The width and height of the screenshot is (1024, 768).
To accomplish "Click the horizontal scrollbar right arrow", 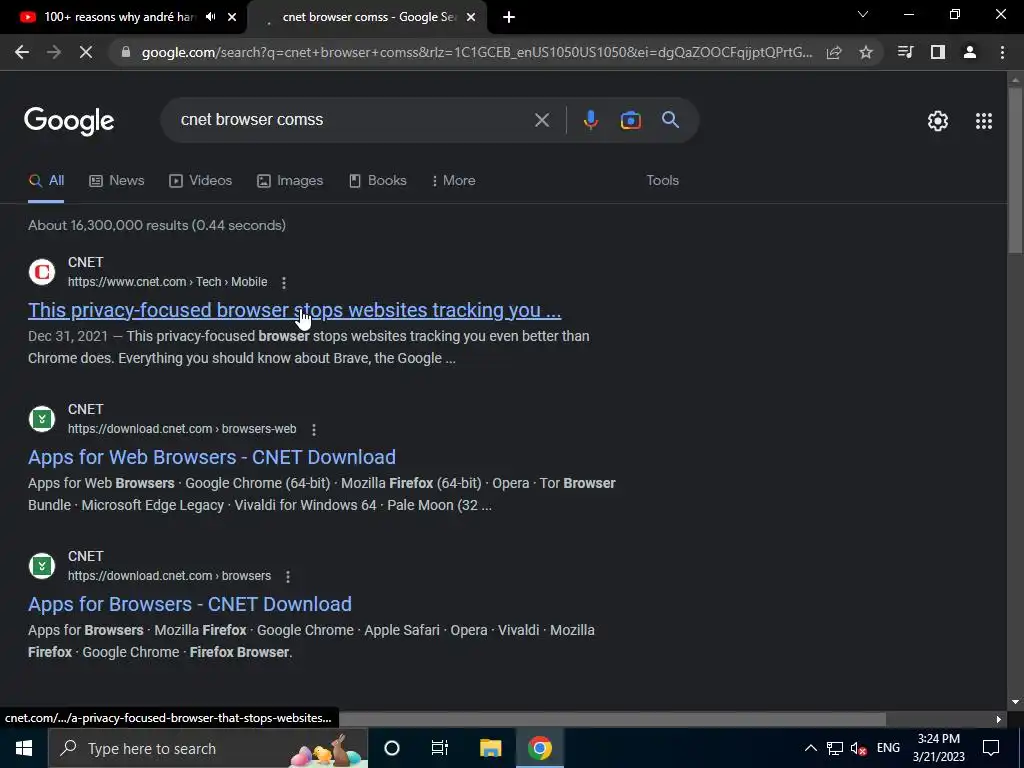I will tap(999, 719).
